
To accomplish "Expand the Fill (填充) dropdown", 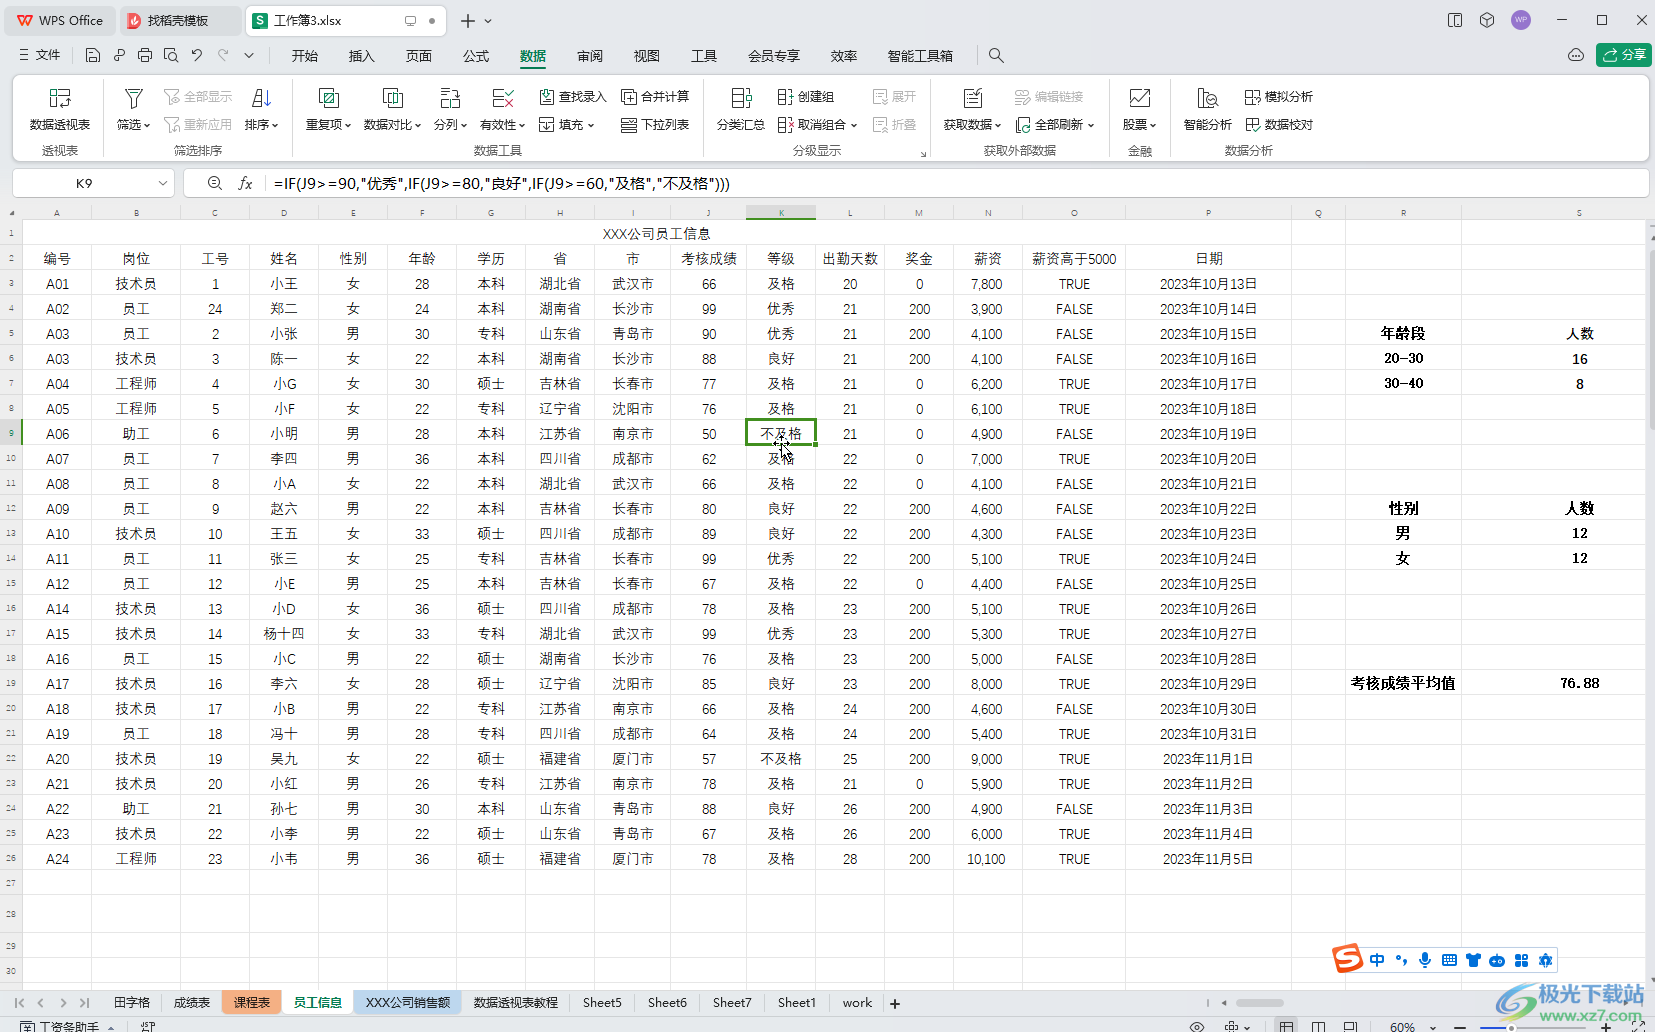I will click(x=591, y=126).
